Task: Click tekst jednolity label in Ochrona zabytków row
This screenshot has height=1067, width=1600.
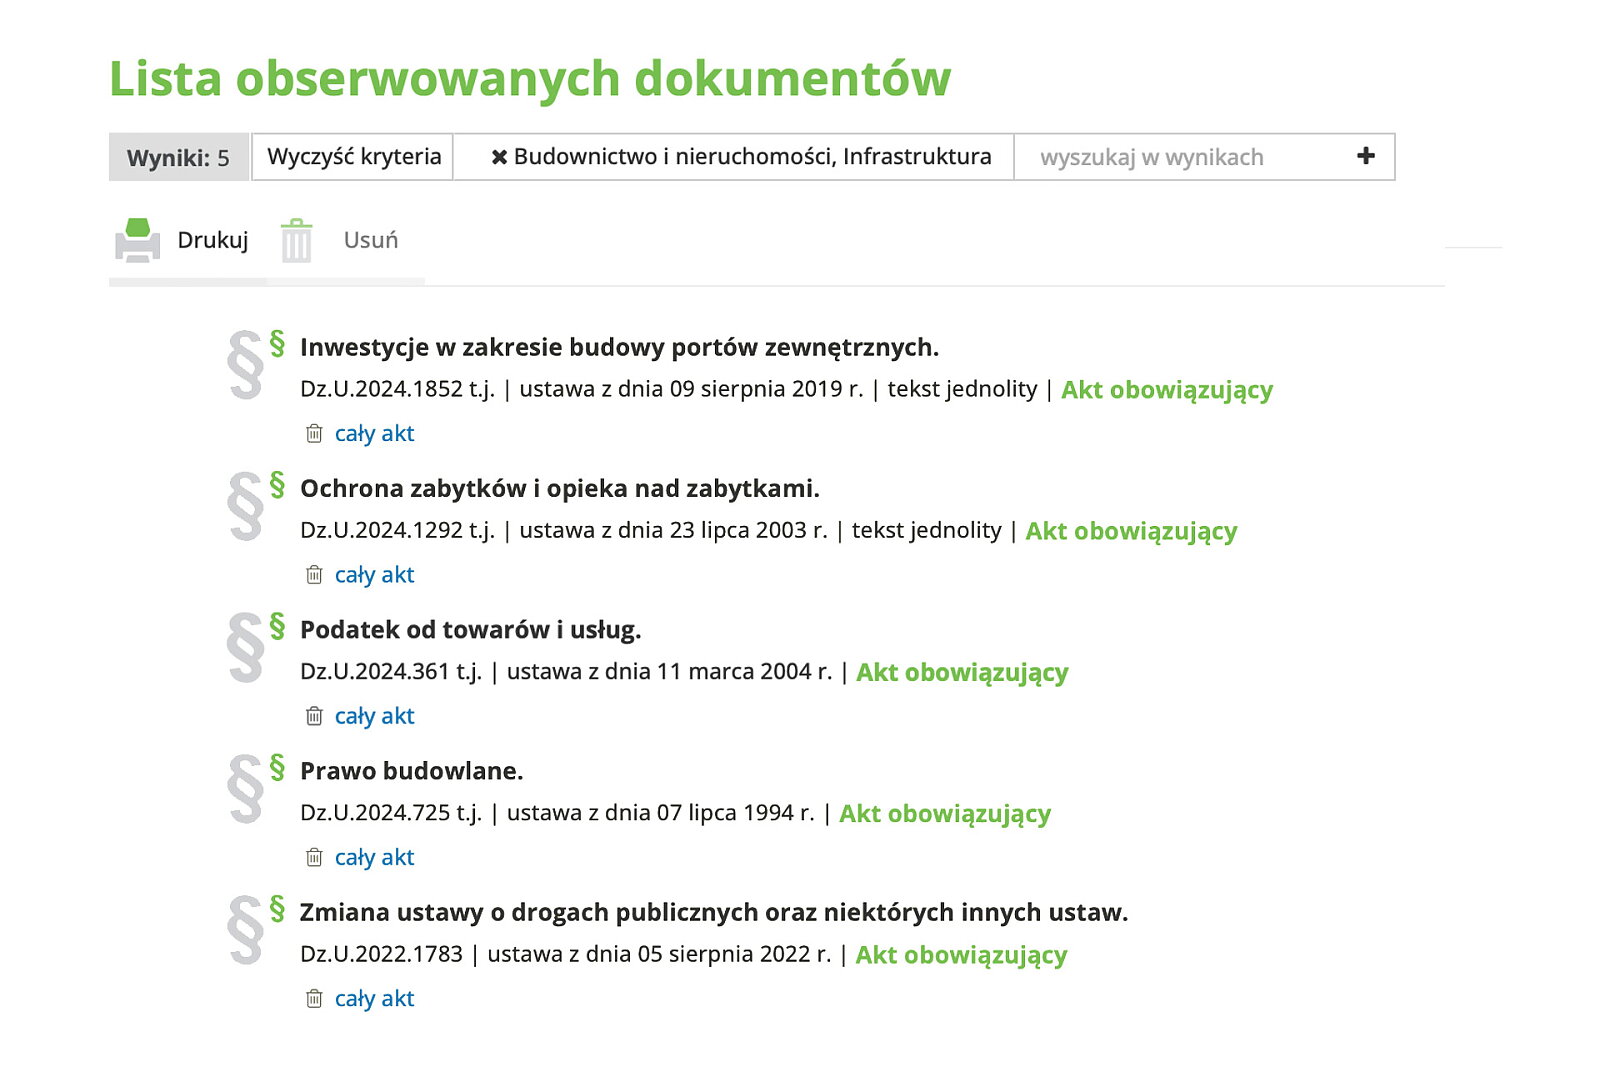Action: click(926, 530)
